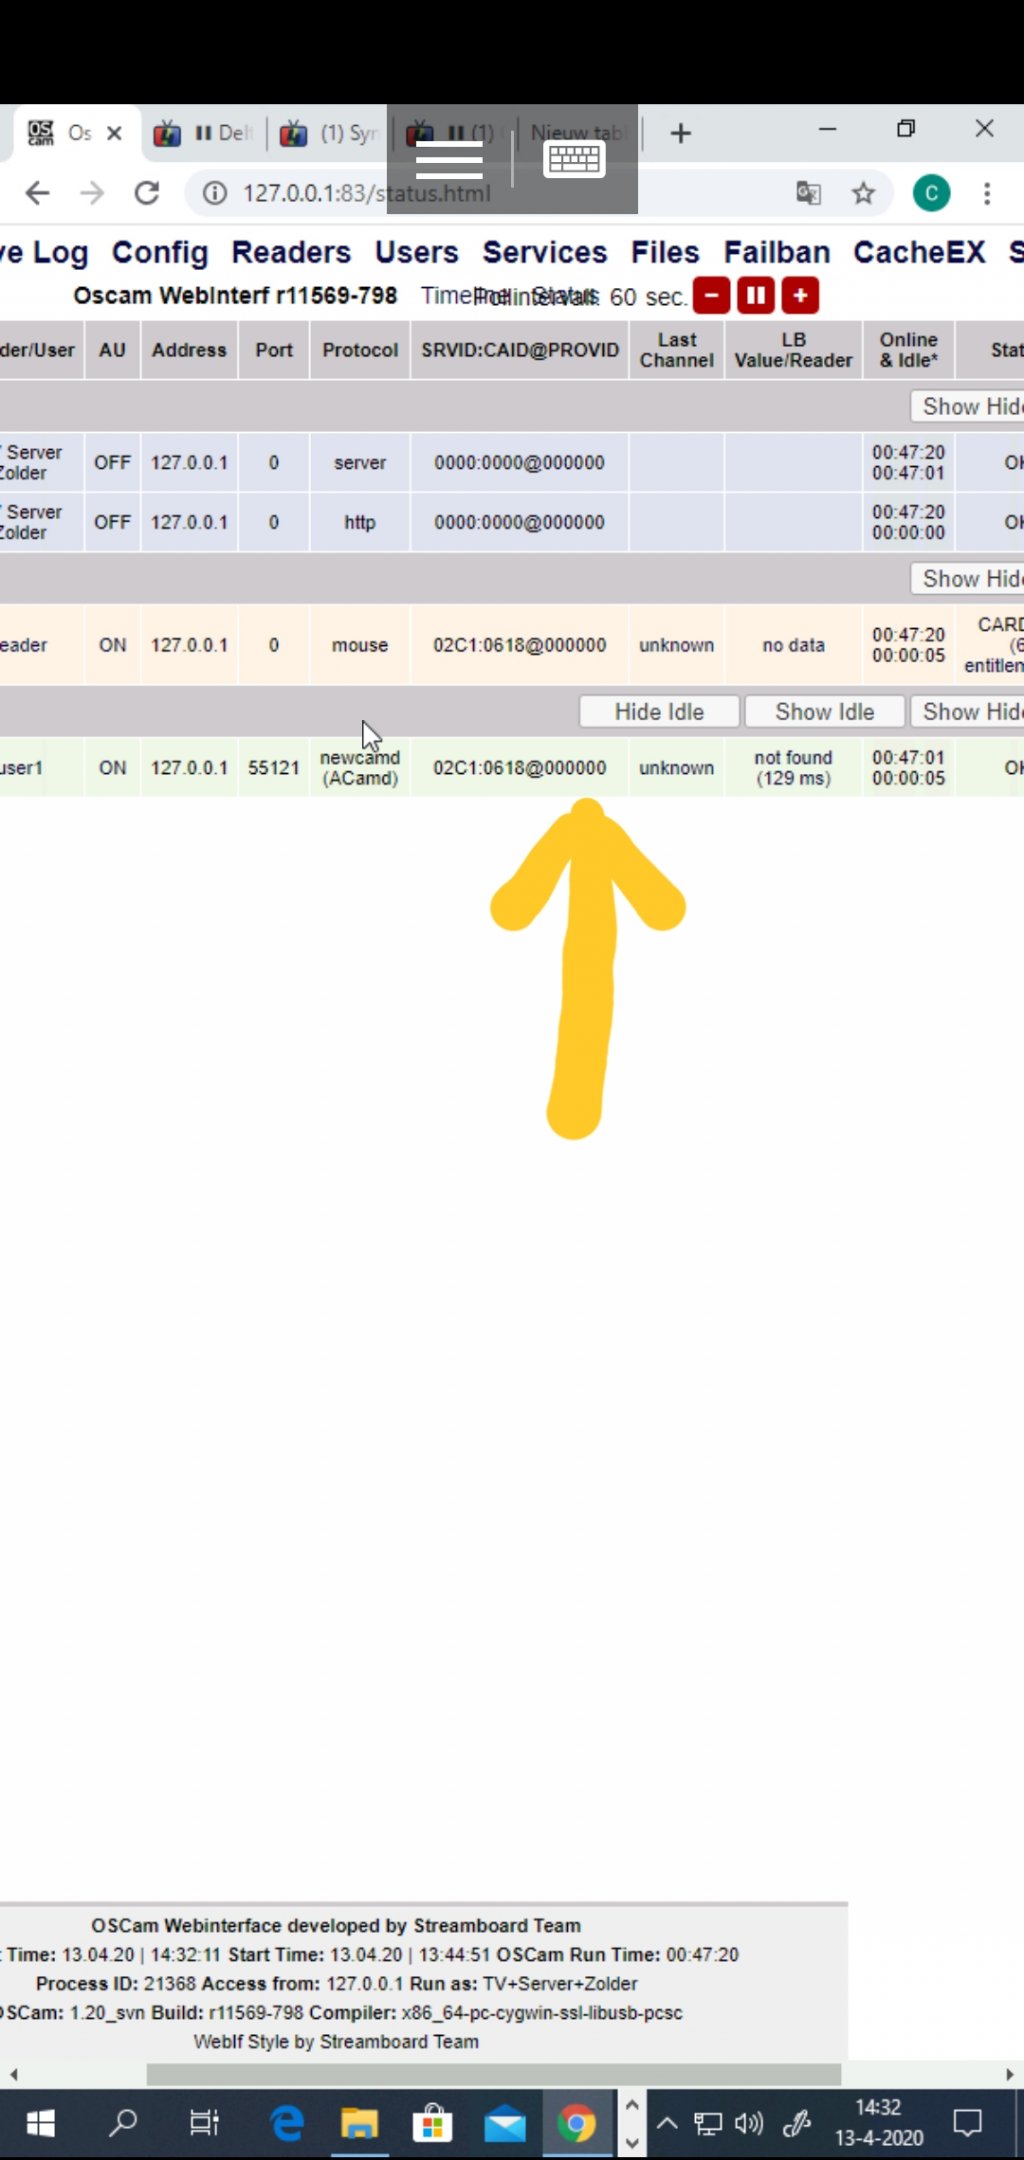Click the Show Idle button

pyautogui.click(x=825, y=711)
